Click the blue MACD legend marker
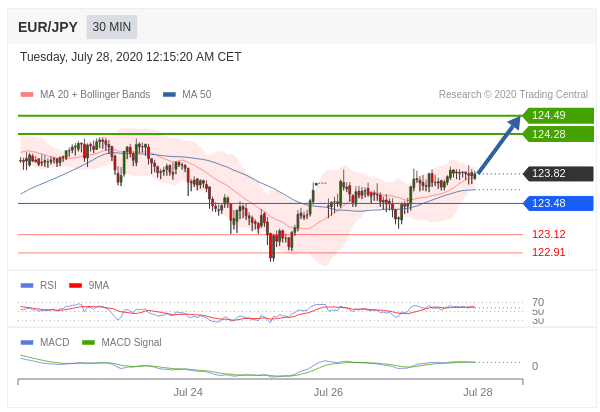This screenshot has height=412, width=600. (x=27, y=342)
